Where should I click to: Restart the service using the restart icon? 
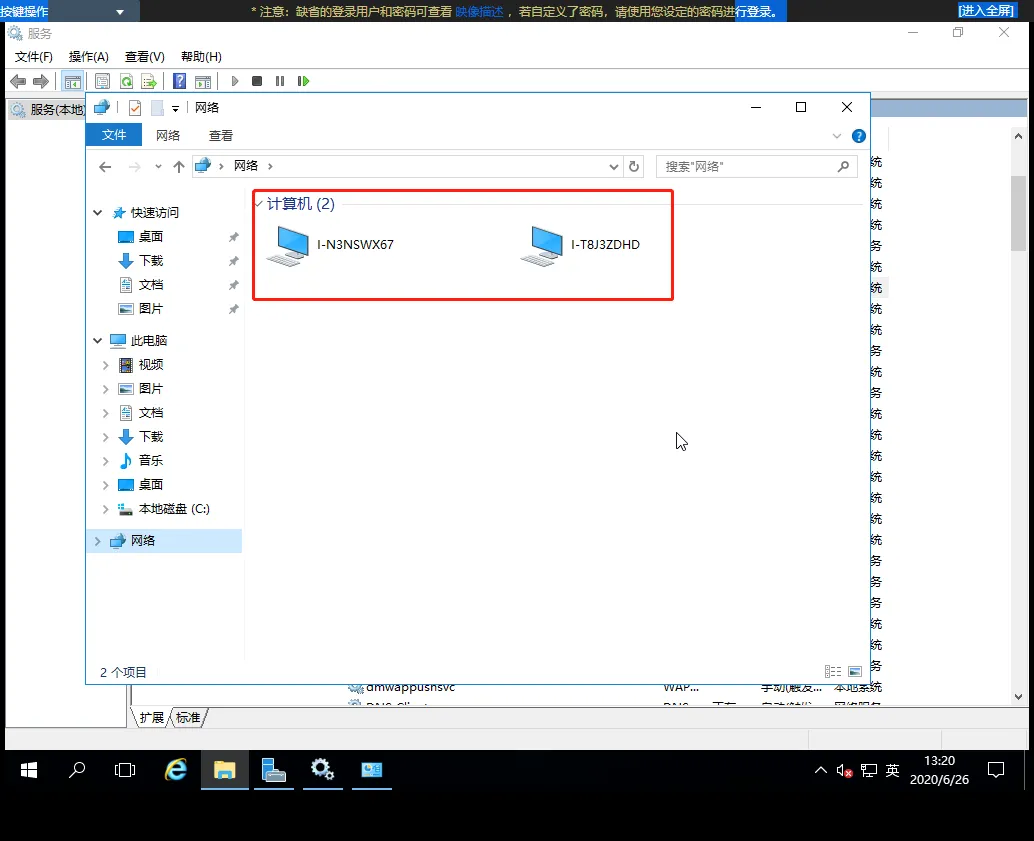(303, 81)
